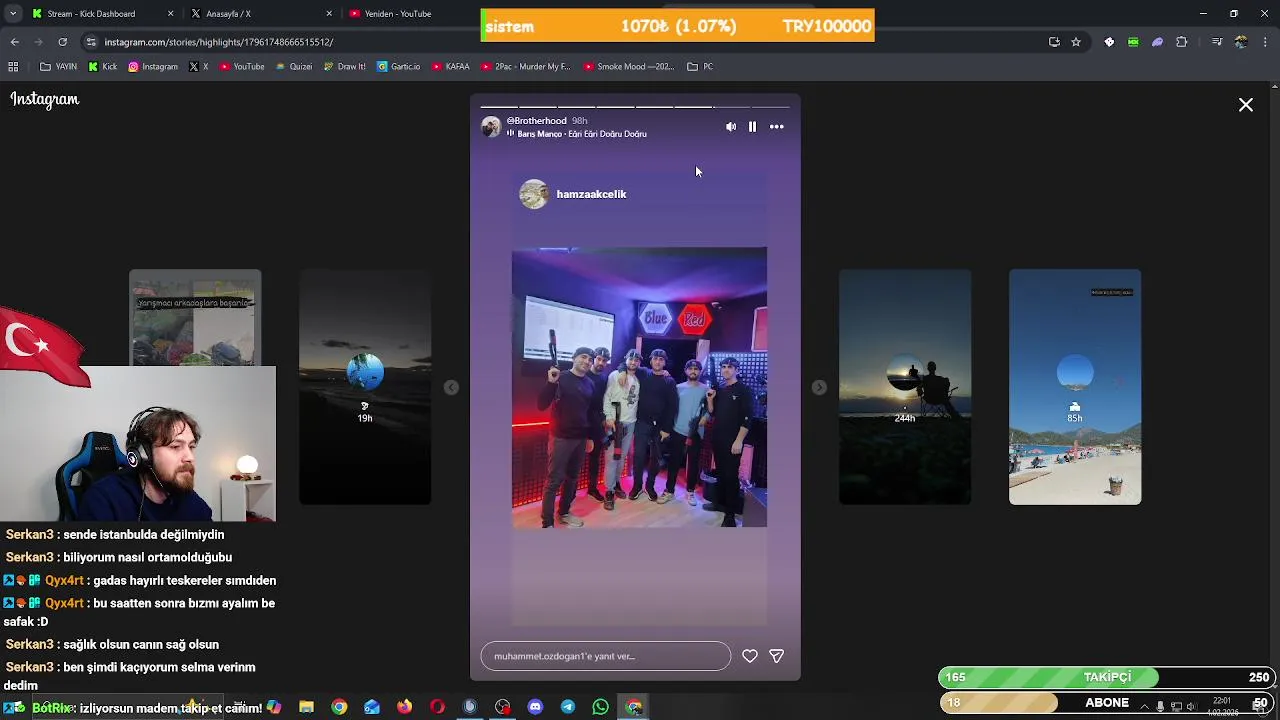Open the screen cast icon in the address bar

point(1054,42)
